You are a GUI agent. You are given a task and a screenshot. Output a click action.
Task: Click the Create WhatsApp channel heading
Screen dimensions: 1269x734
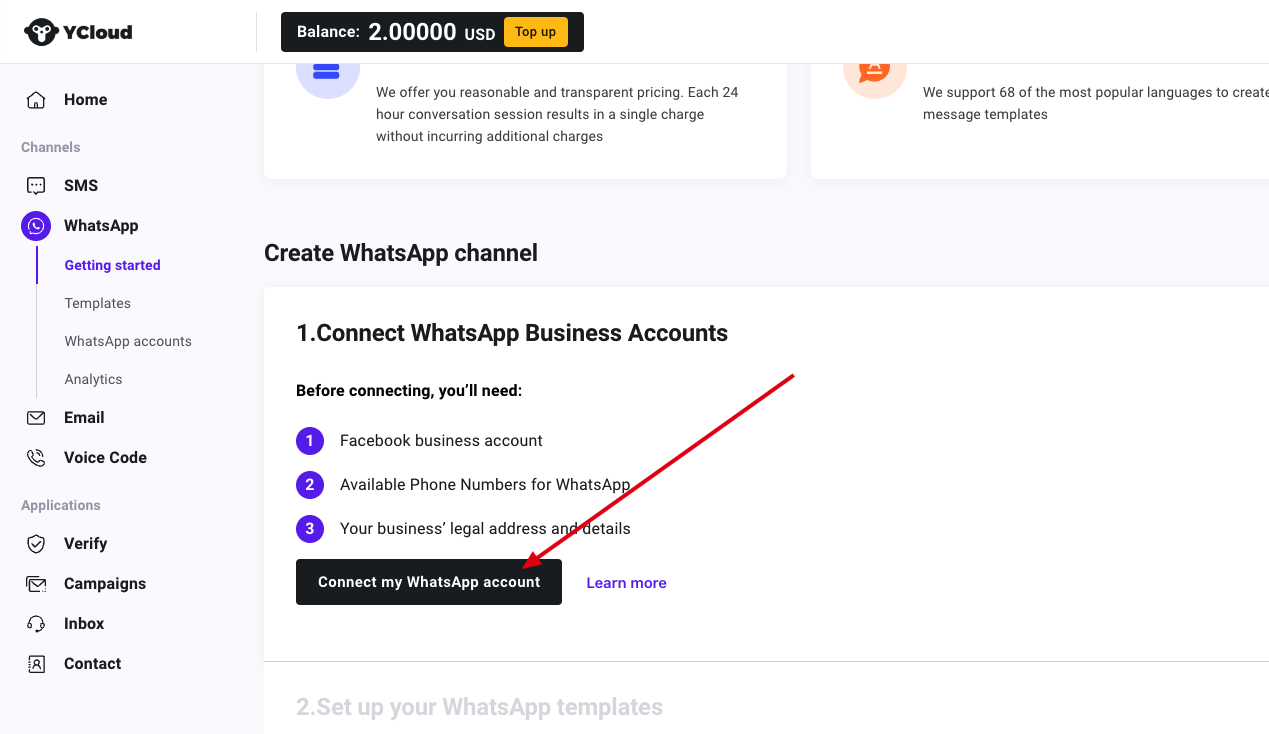point(401,253)
